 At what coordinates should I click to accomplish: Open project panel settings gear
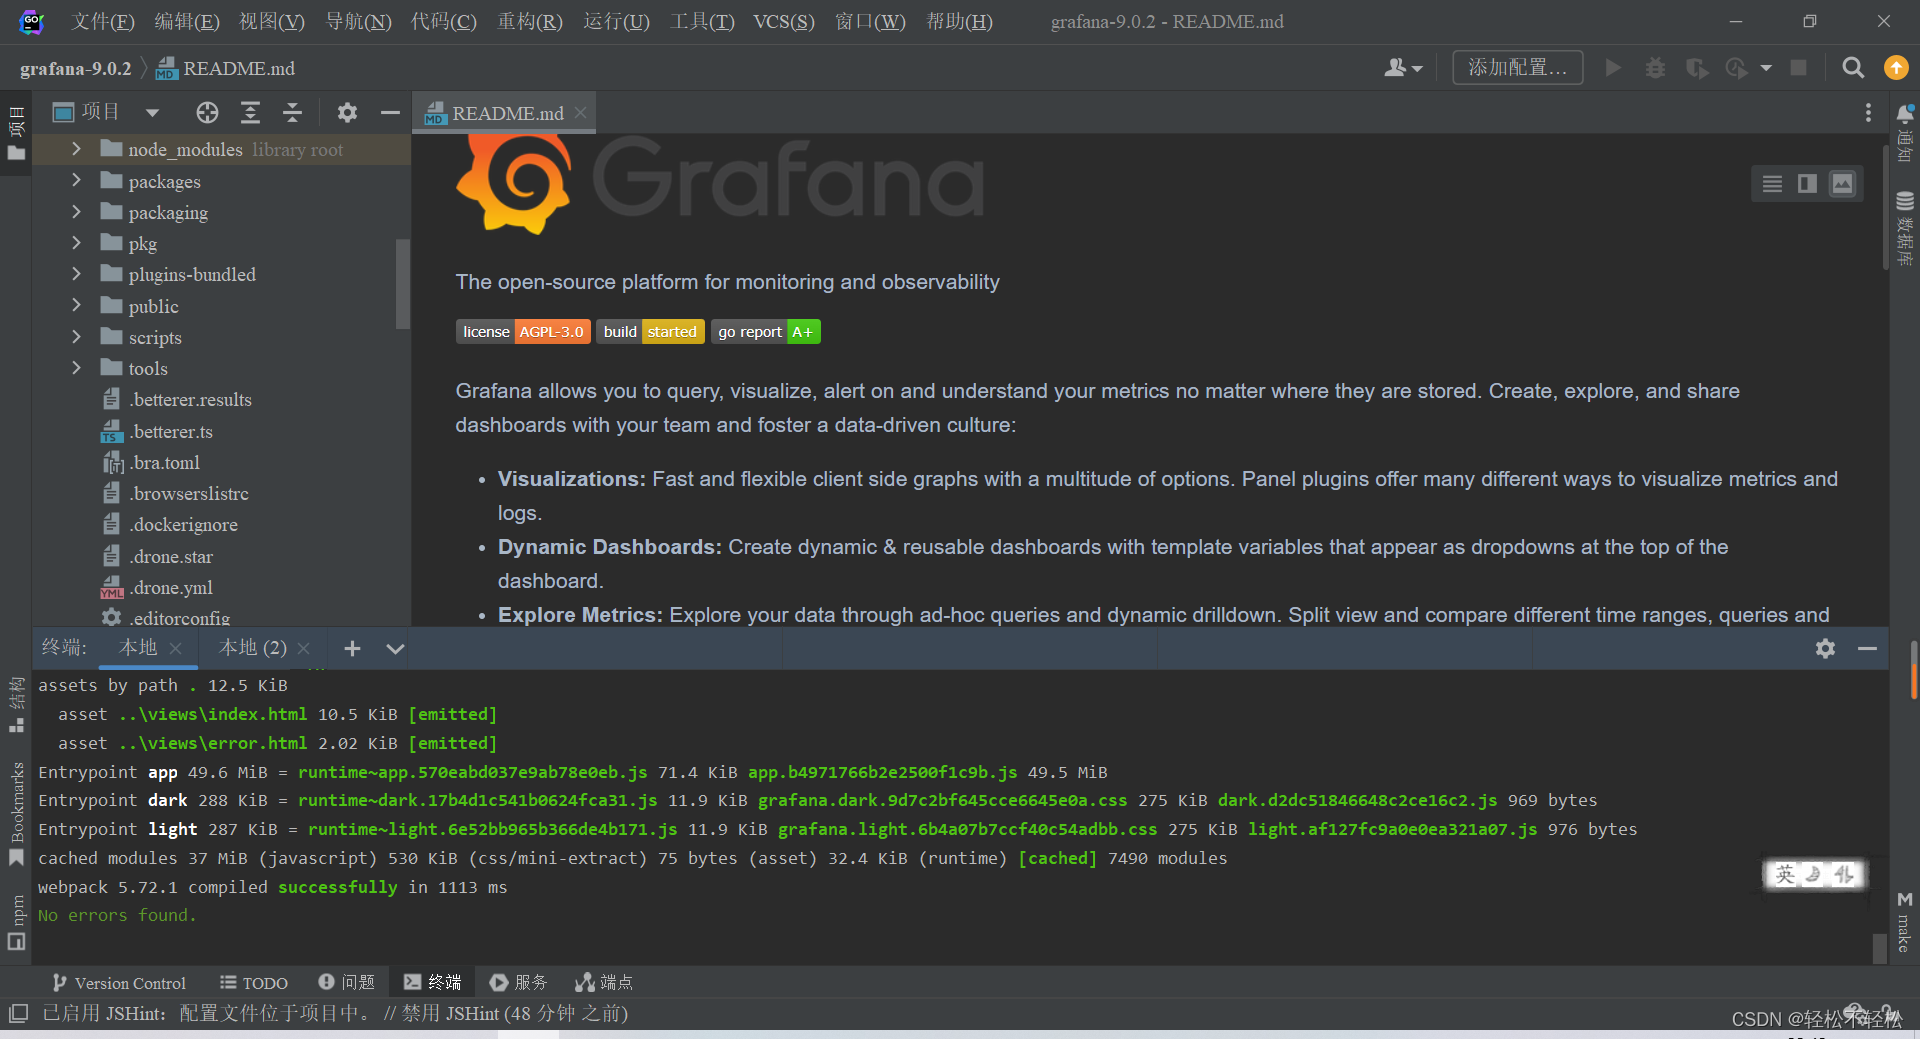click(347, 113)
